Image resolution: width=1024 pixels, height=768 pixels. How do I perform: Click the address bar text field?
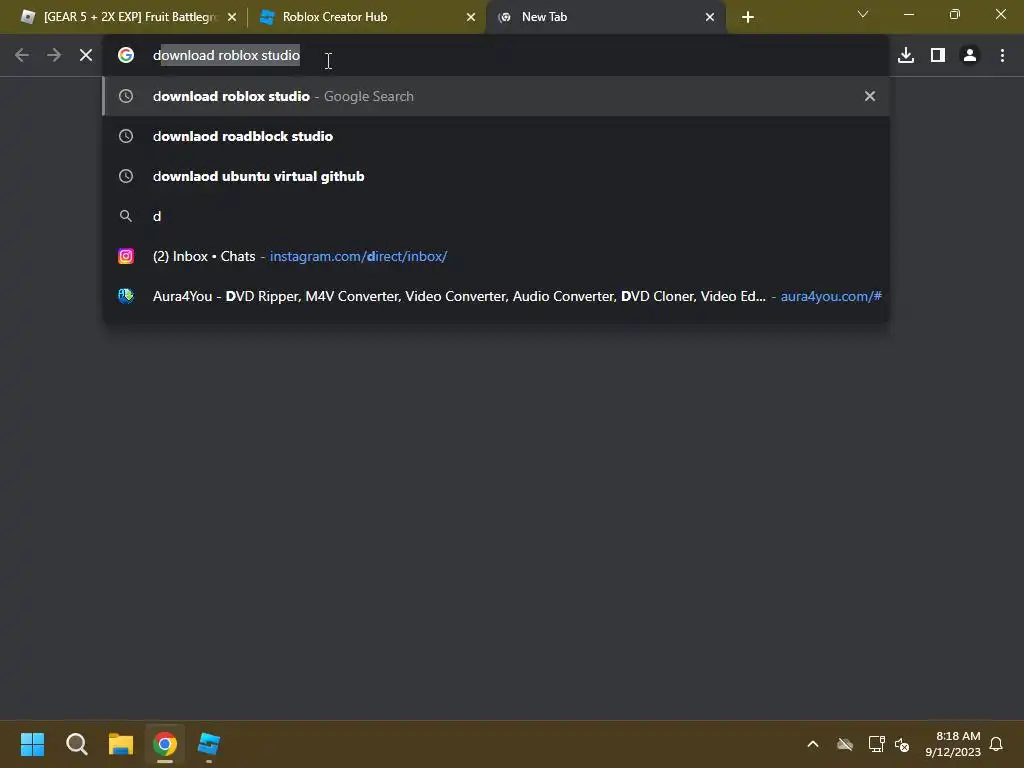tap(496, 56)
